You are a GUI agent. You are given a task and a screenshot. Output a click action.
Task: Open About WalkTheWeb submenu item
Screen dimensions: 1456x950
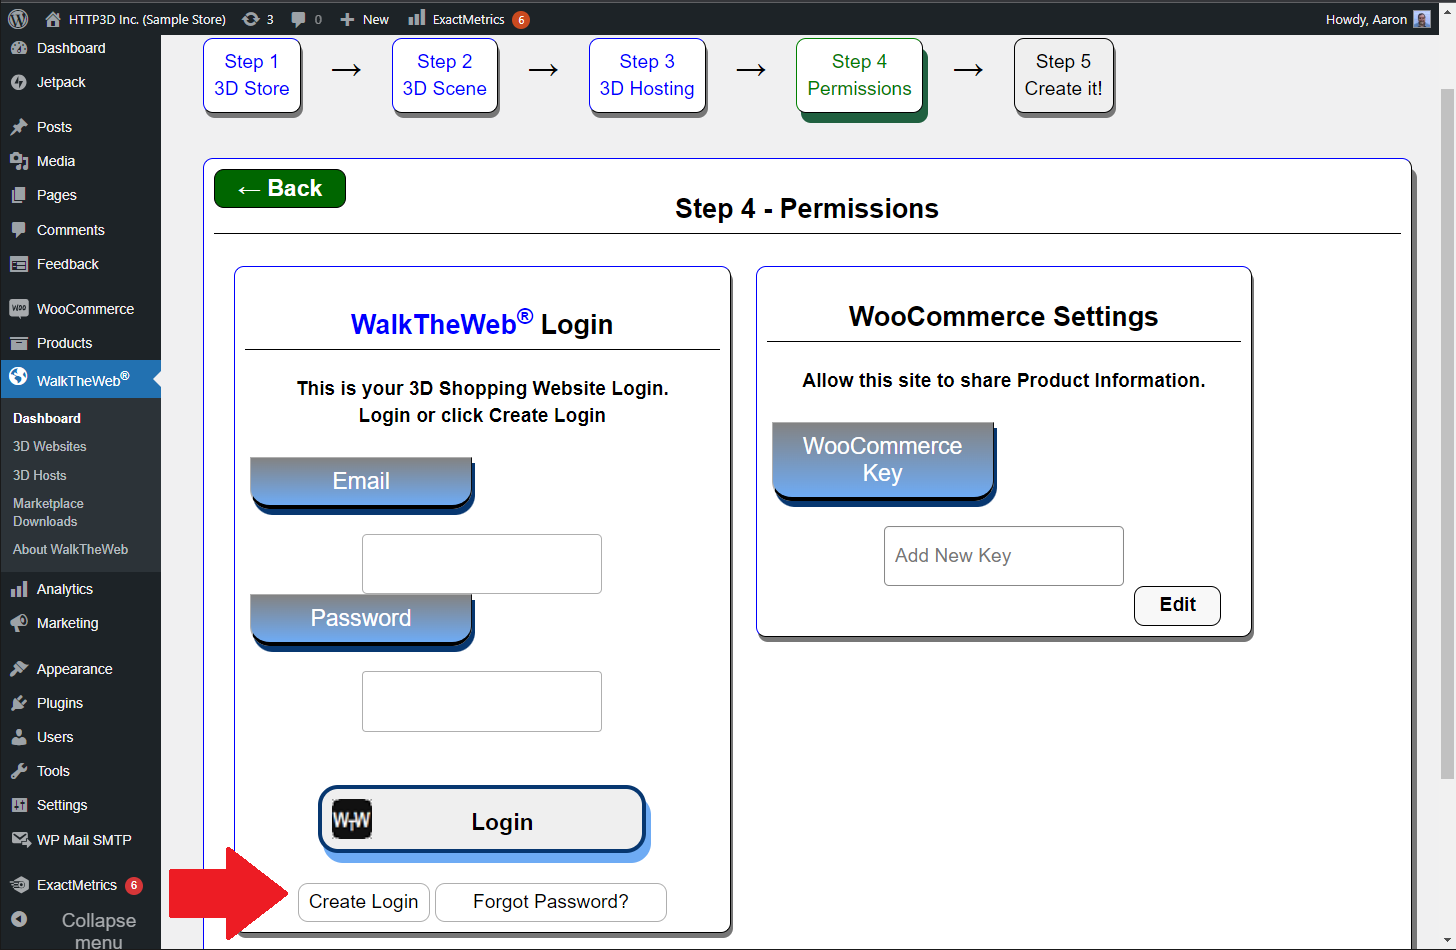[x=70, y=550]
